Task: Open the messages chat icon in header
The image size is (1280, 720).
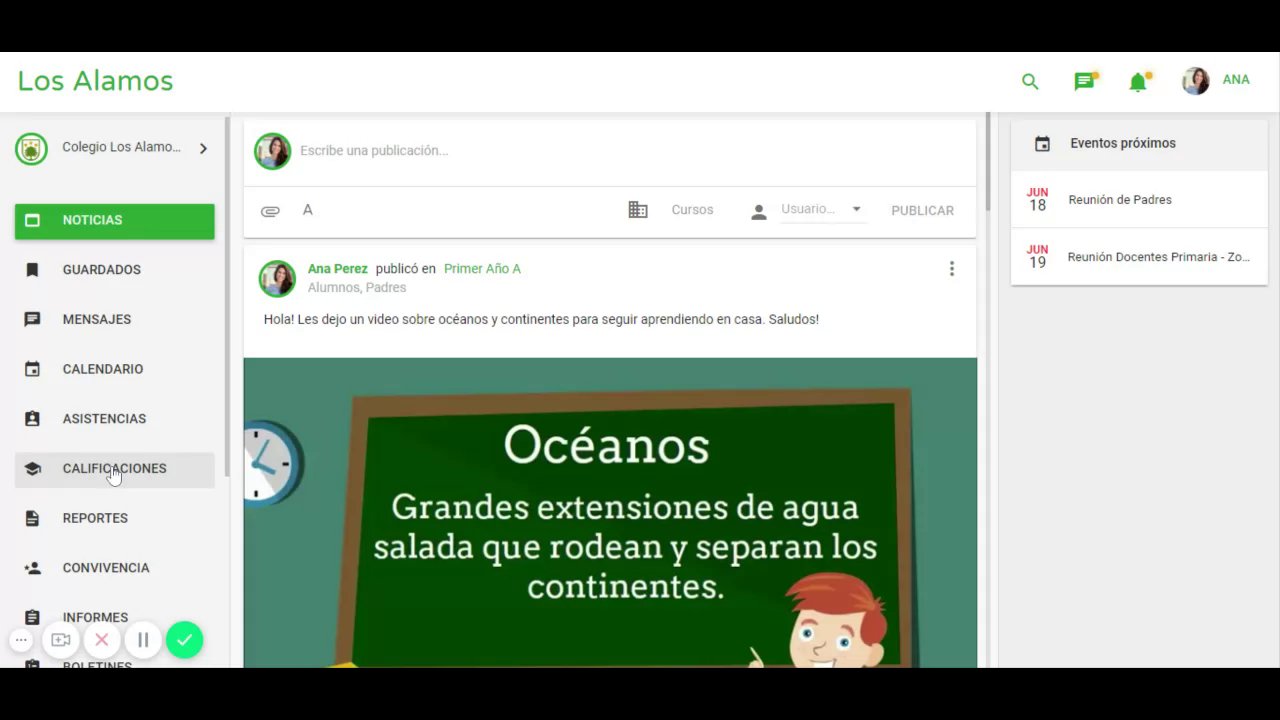Action: (1085, 81)
